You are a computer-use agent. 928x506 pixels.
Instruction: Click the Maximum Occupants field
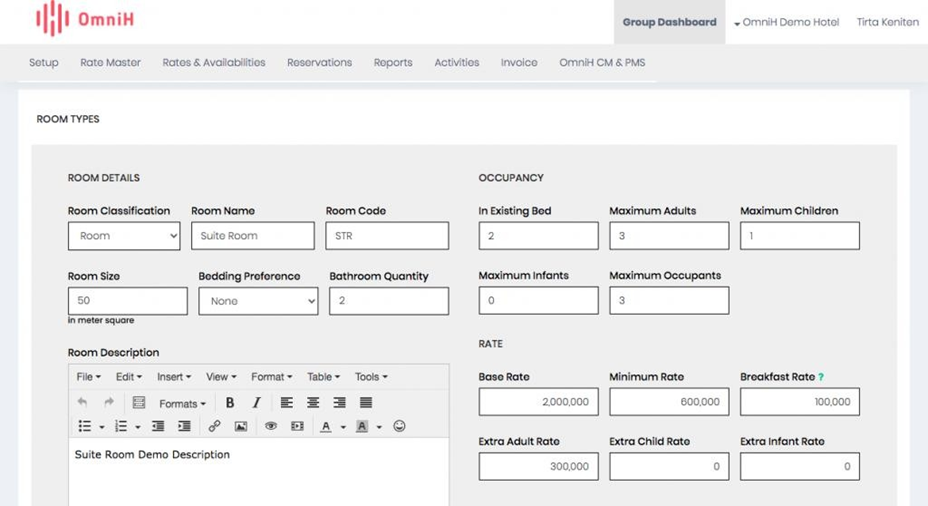(x=669, y=301)
